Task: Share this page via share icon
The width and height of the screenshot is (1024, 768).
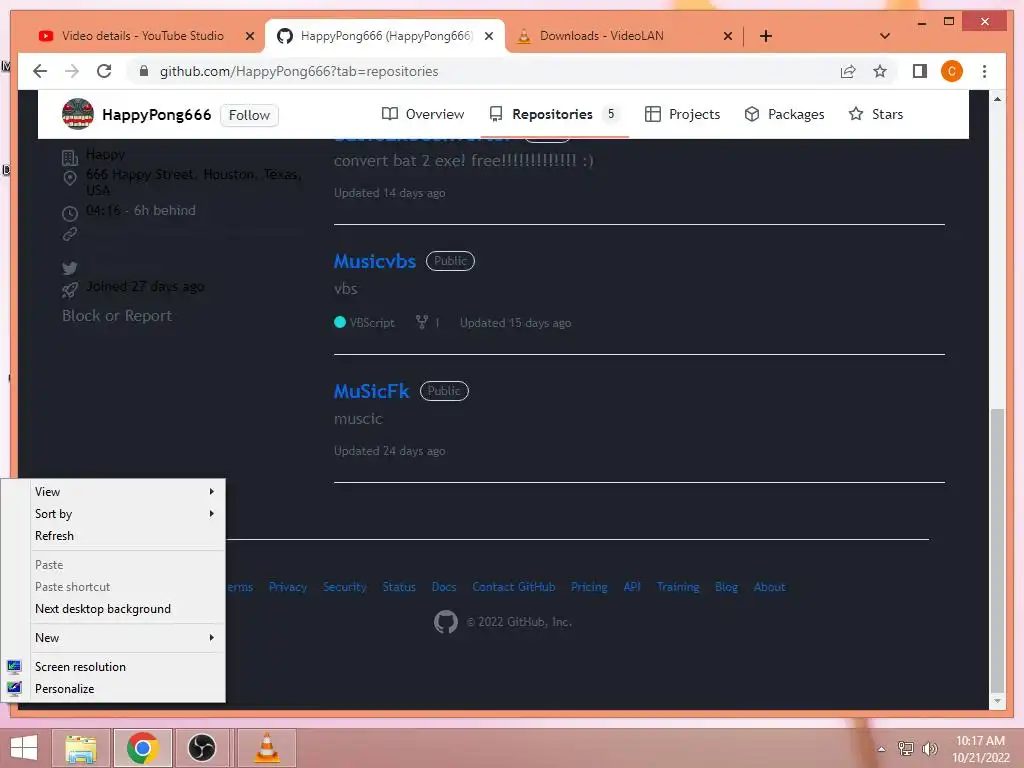Action: point(848,71)
